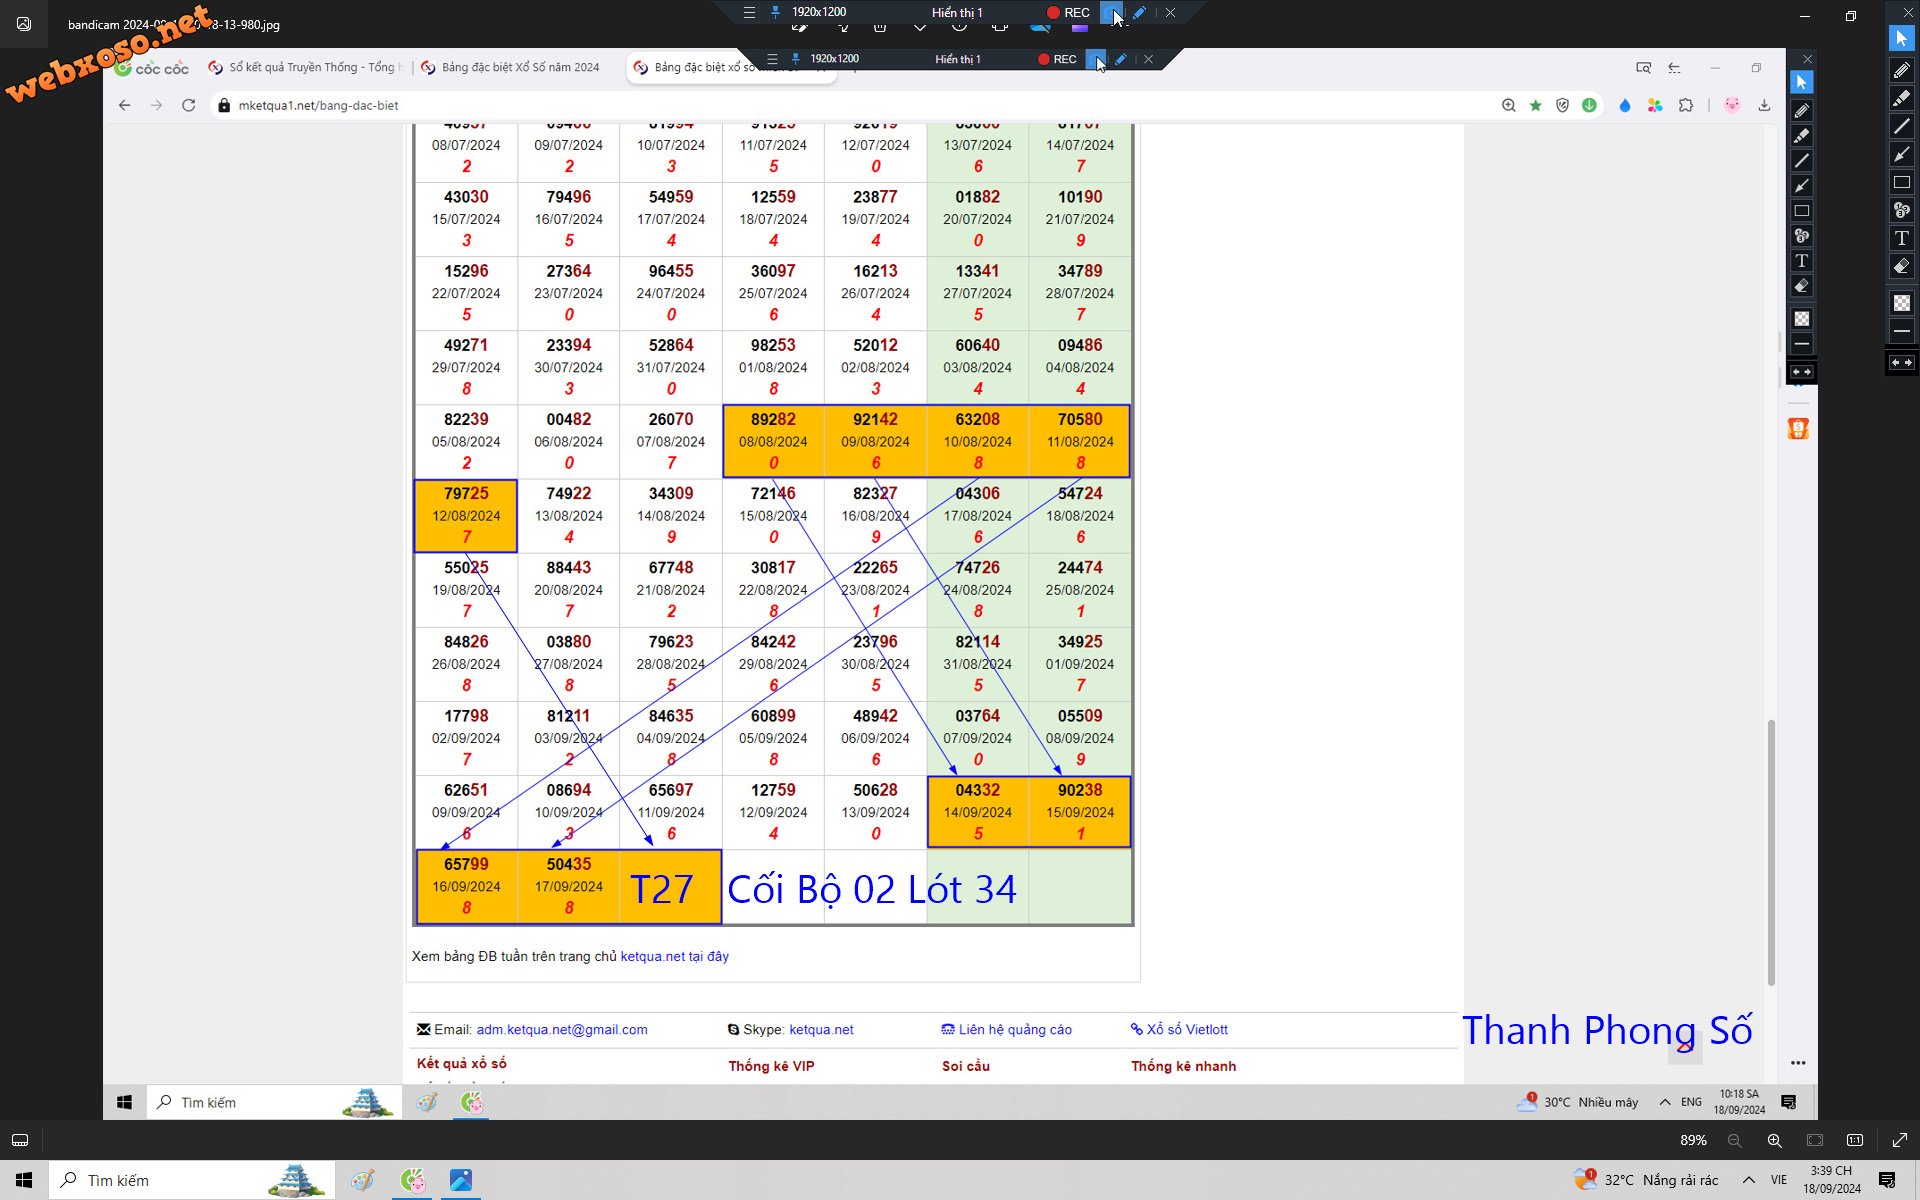Image resolution: width=1920 pixels, height=1200 pixels.
Task: Open line thickness setting in live Bandicam toolbar
Action: point(1901,331)
